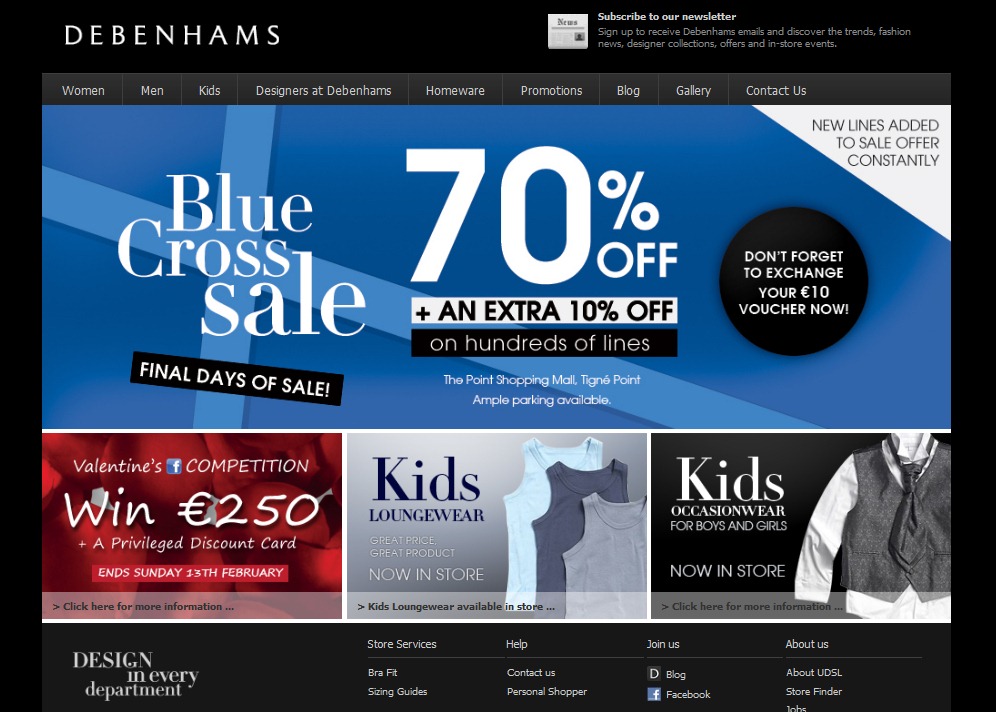This screenshot has height=712, width=996.
Task: Select Designers at Debenhams menu
Action: [x=323, y=90]
